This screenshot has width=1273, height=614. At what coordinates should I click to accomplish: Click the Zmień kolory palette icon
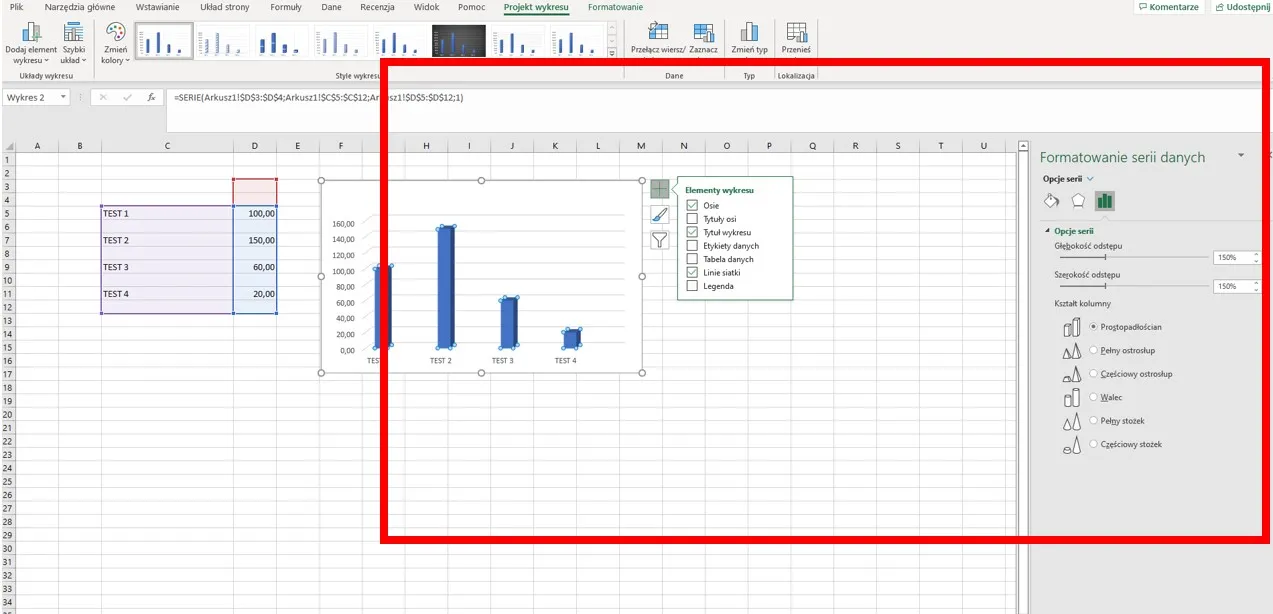[115, 33]
